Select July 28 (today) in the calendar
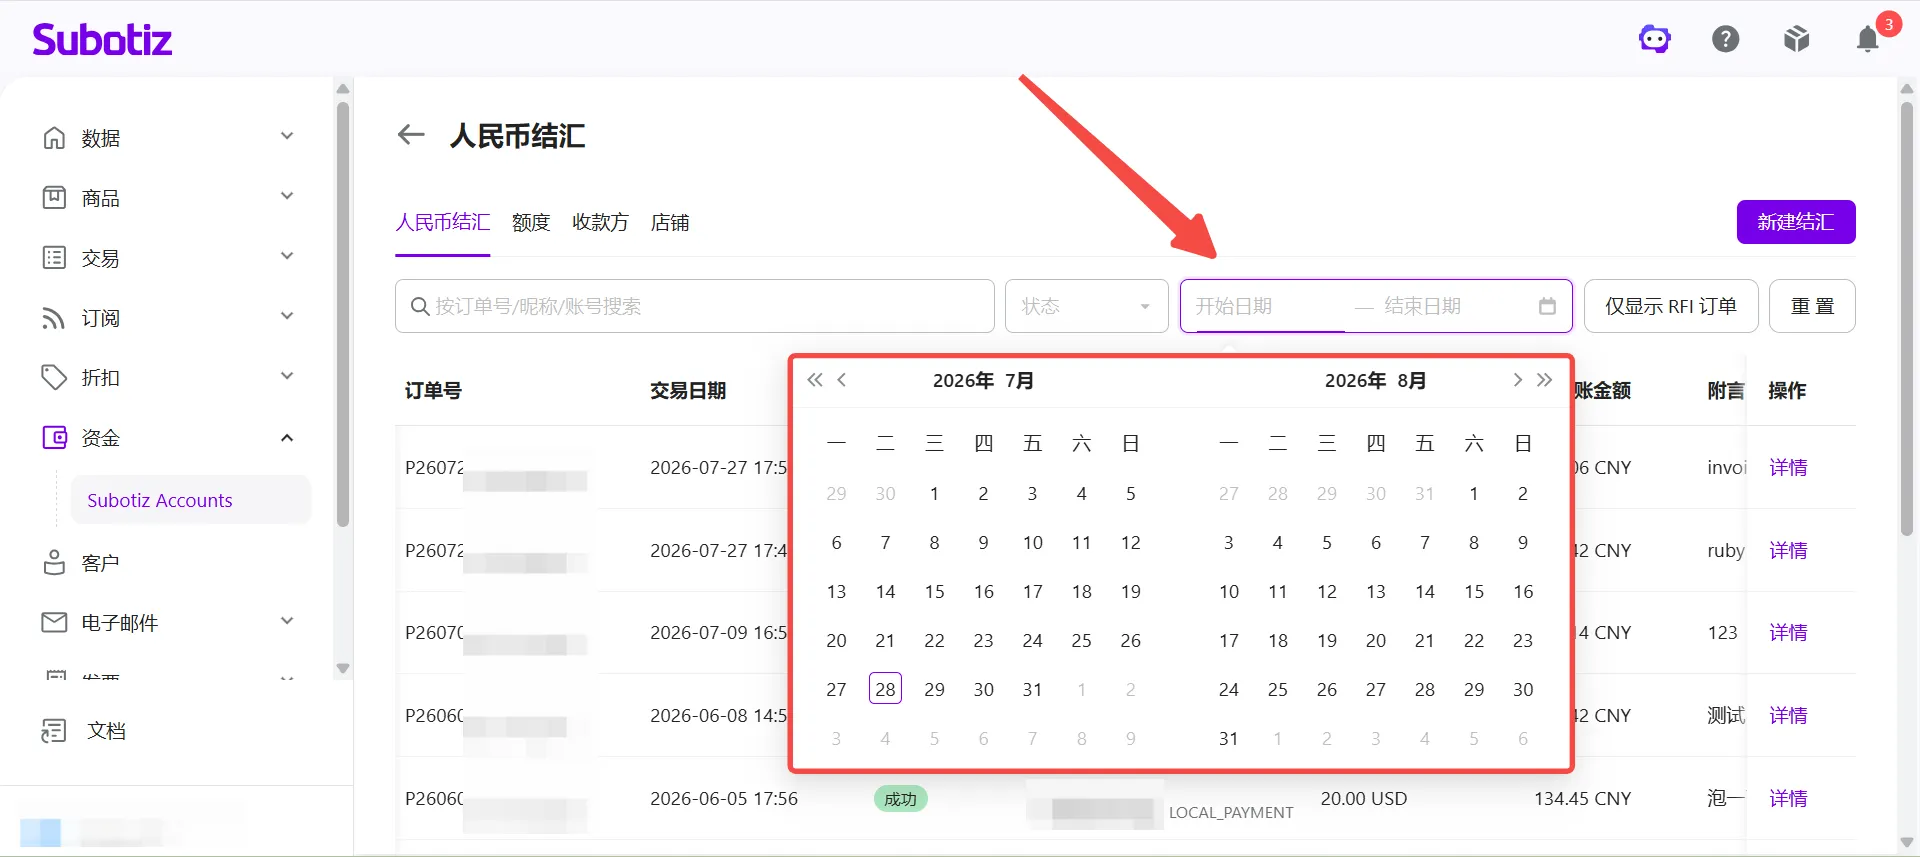 885,689
